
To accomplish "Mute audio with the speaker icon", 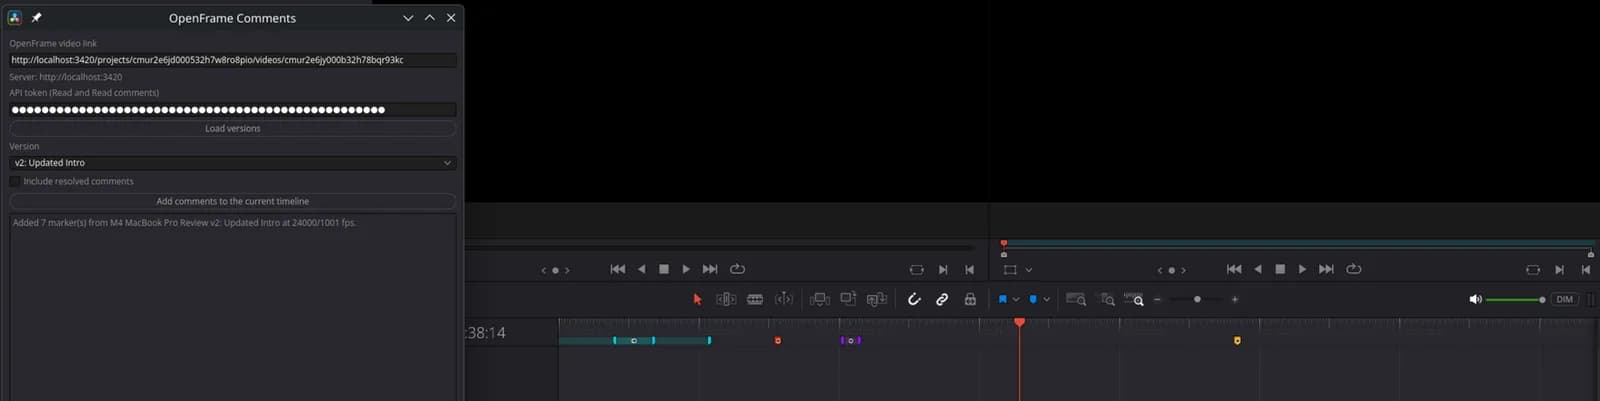I will 1475,299.
